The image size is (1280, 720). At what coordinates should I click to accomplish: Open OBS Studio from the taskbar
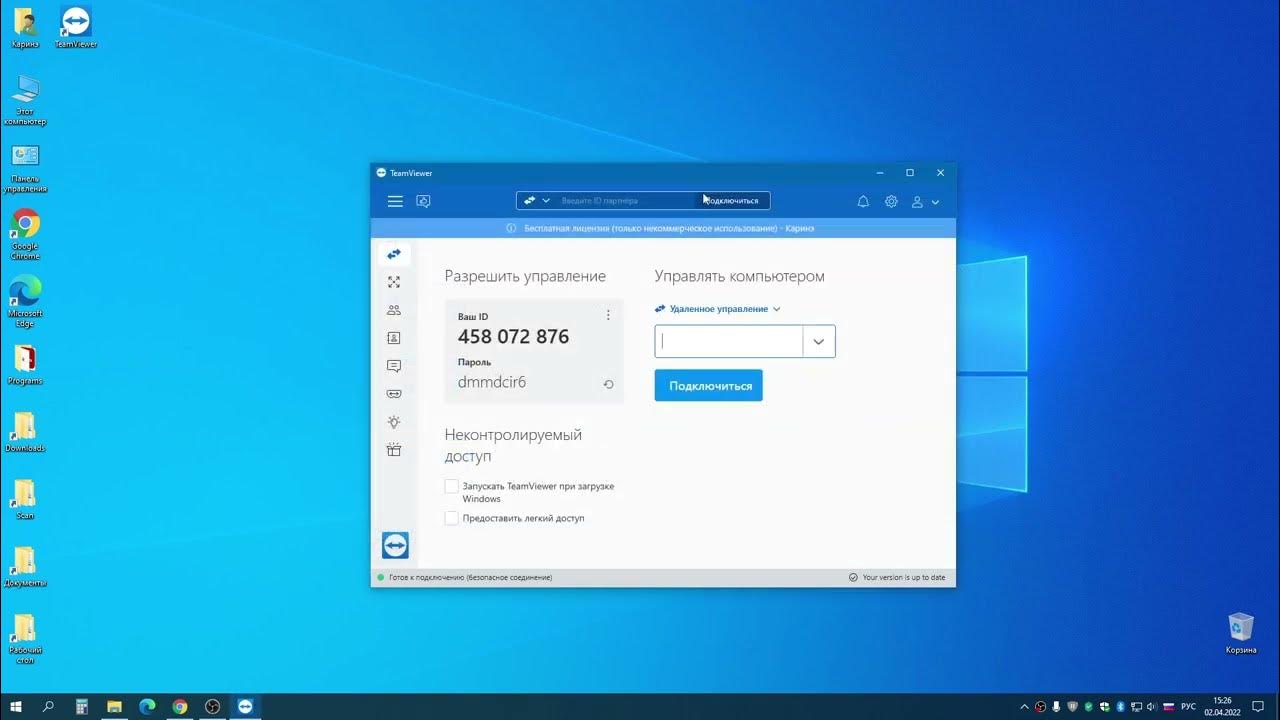(212, 706)
